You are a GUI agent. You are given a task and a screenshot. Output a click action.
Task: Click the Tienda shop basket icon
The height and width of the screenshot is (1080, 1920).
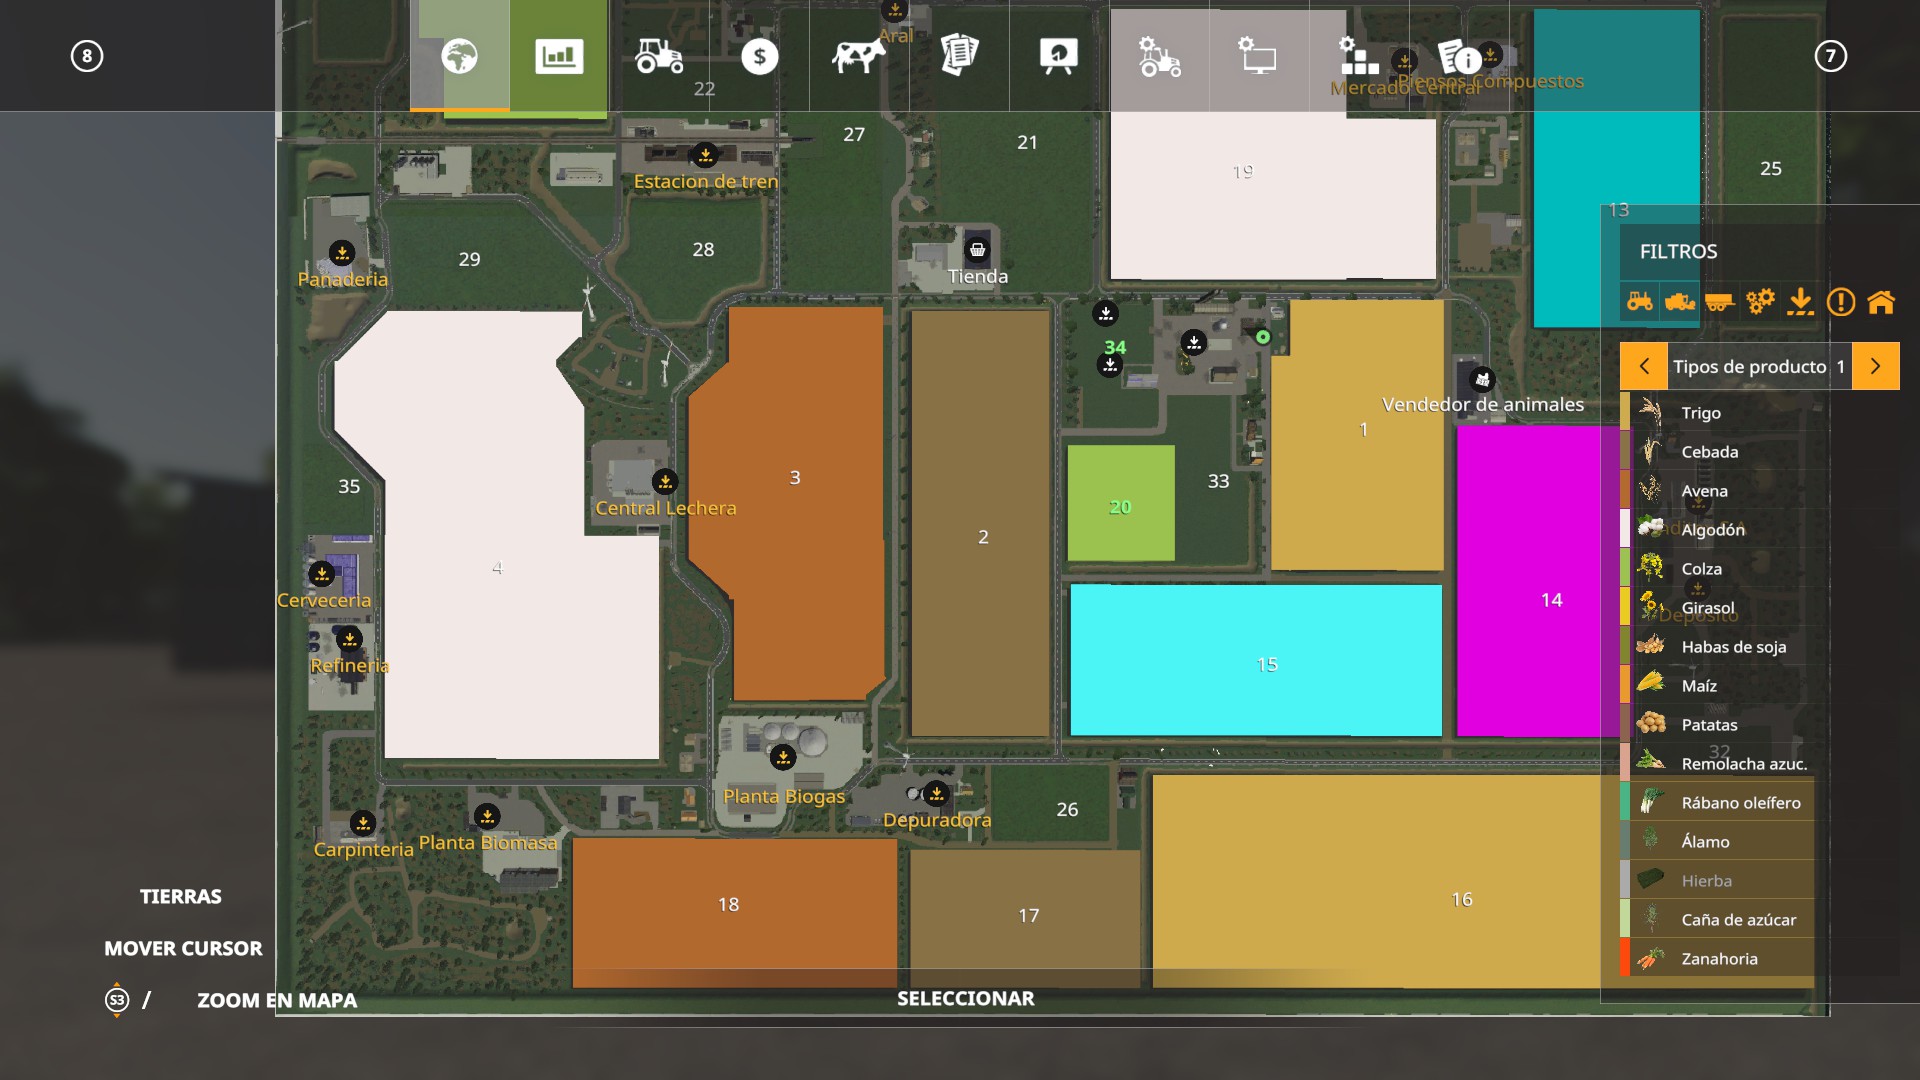point(977,250)
